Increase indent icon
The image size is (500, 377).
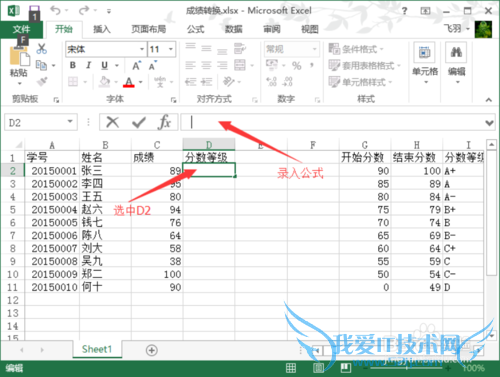[207, 81]
